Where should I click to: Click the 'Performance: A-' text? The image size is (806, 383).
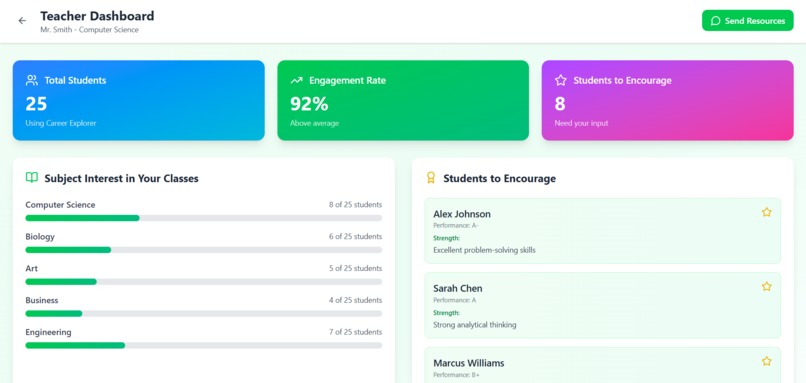pyautogui.click(x=455, y=225)
